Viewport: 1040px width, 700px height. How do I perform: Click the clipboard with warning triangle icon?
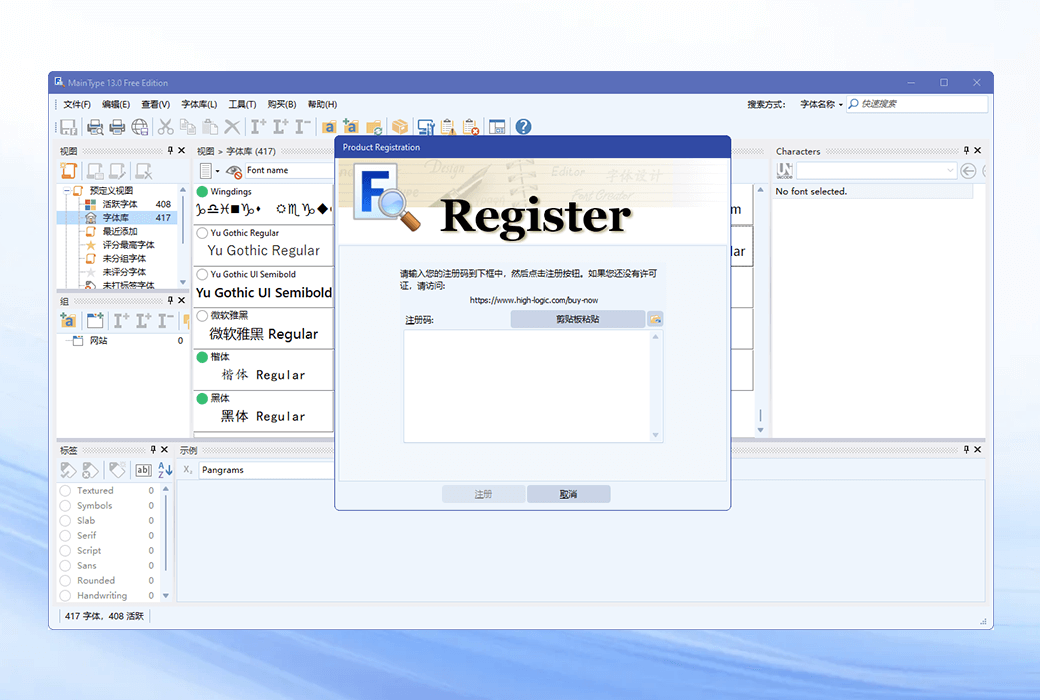click(448, 127)
